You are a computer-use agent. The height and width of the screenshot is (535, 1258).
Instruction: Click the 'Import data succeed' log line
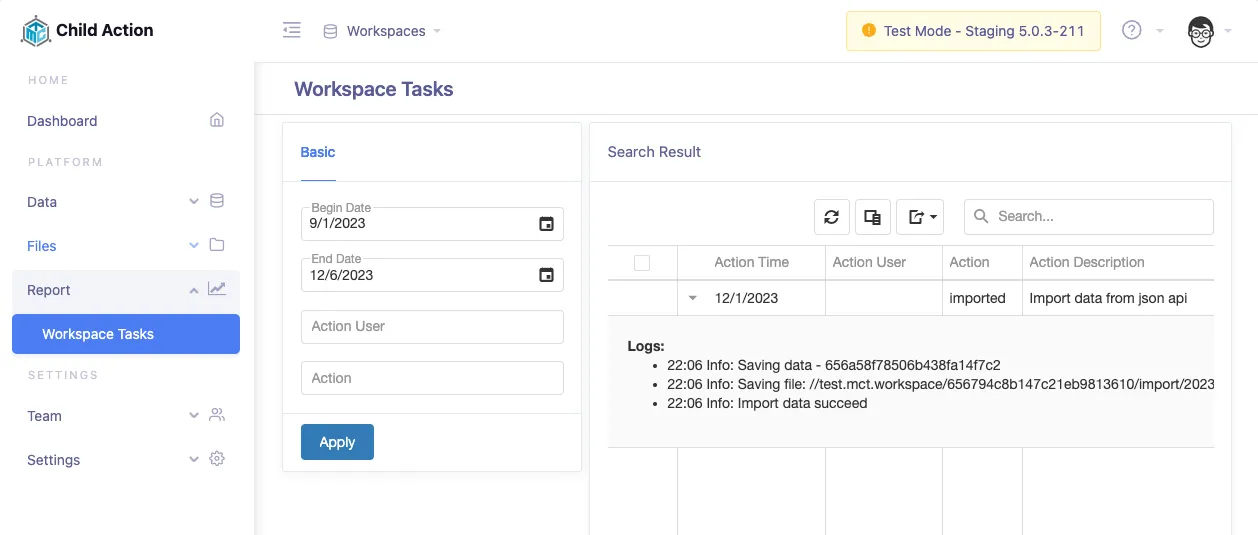[x=767, y=403]
